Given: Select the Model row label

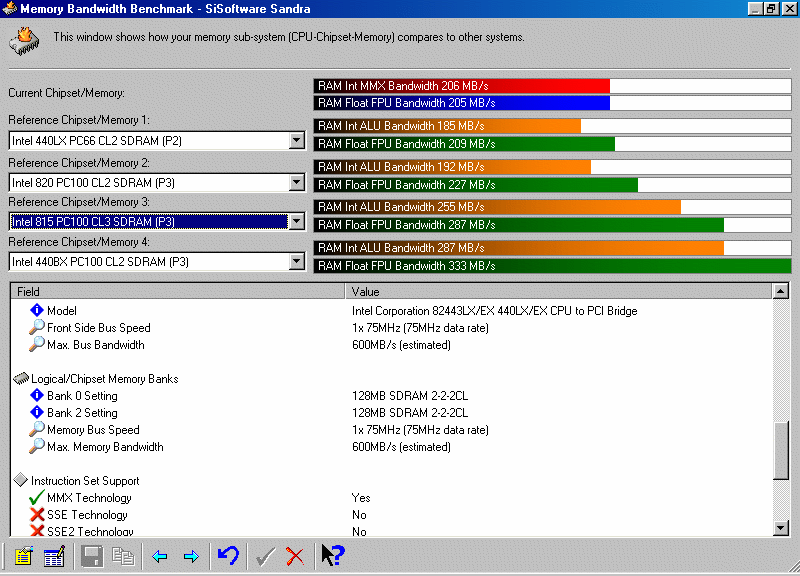Looking at the screenshot, I should coord(62,311).
